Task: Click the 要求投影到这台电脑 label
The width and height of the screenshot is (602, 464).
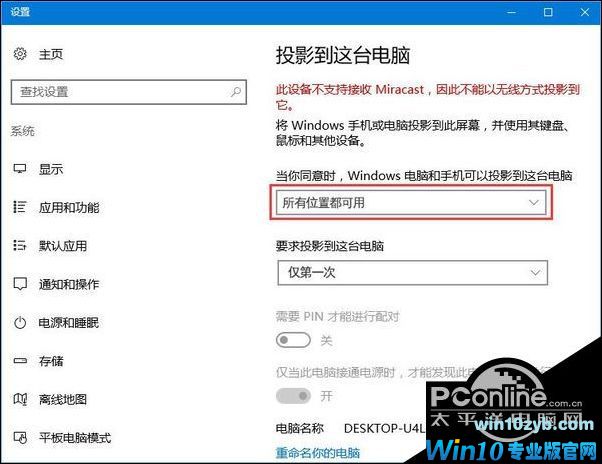Action: click(x=330, y=246)
